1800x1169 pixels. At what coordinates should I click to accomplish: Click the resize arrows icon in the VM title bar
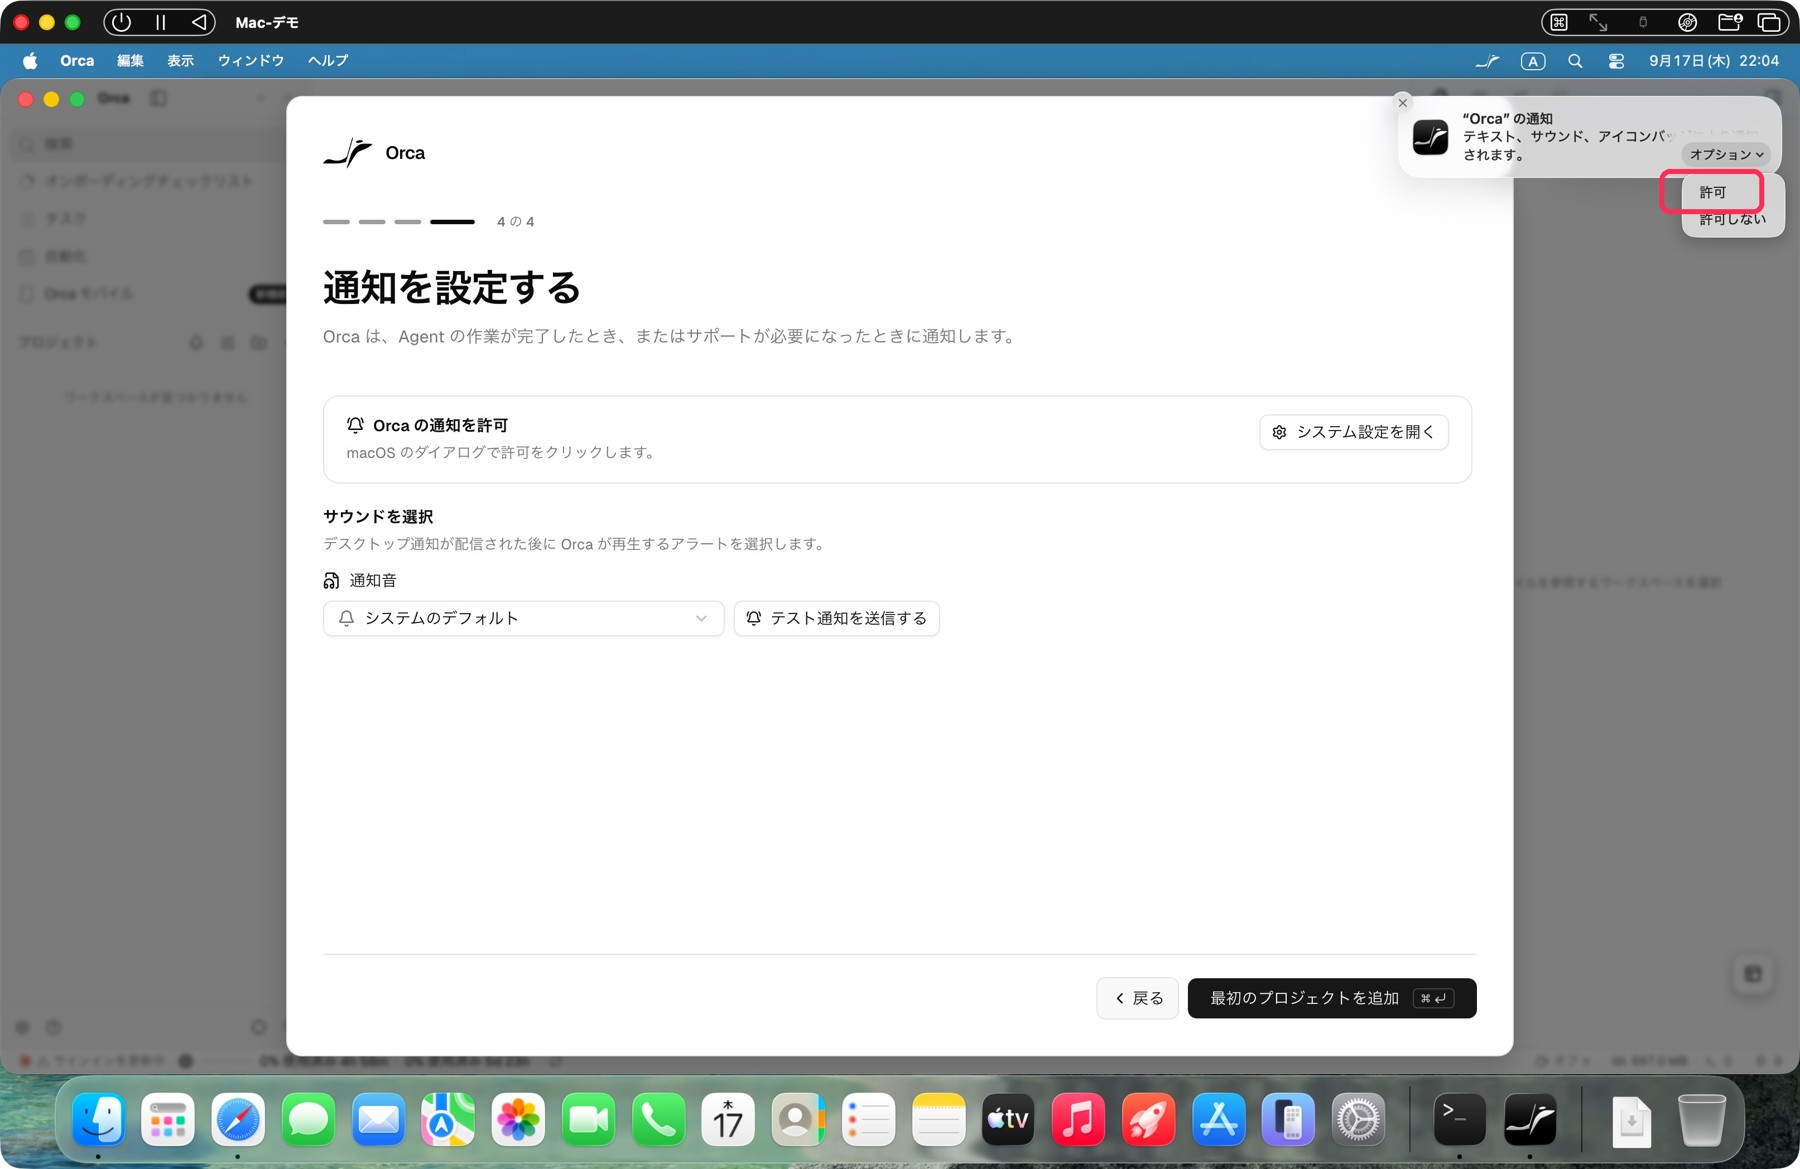pyautogui.click(x=1598, y=22)
